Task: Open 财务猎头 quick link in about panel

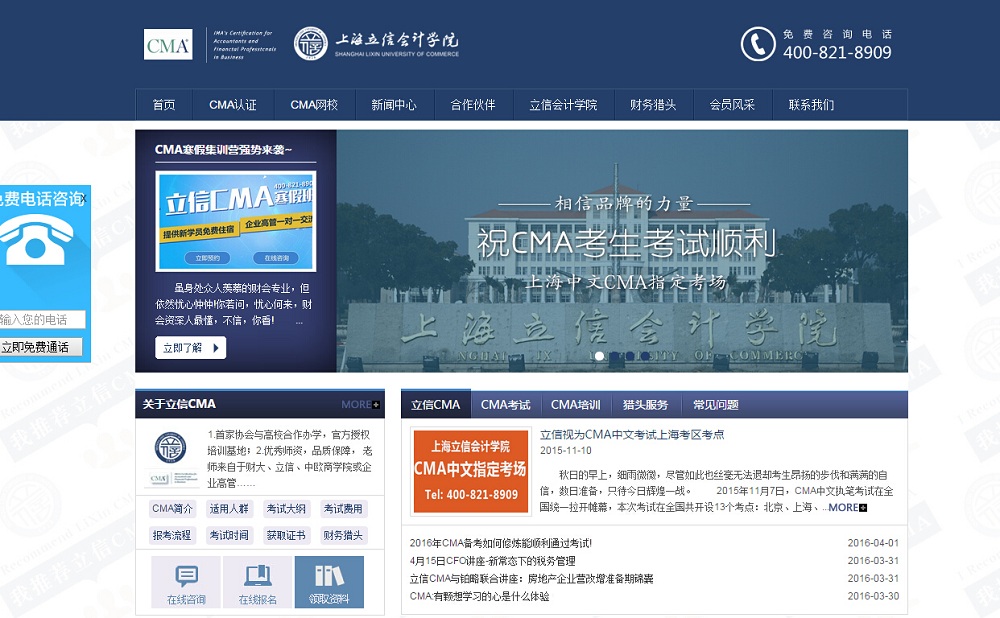Action: click(x=343, y=536)
